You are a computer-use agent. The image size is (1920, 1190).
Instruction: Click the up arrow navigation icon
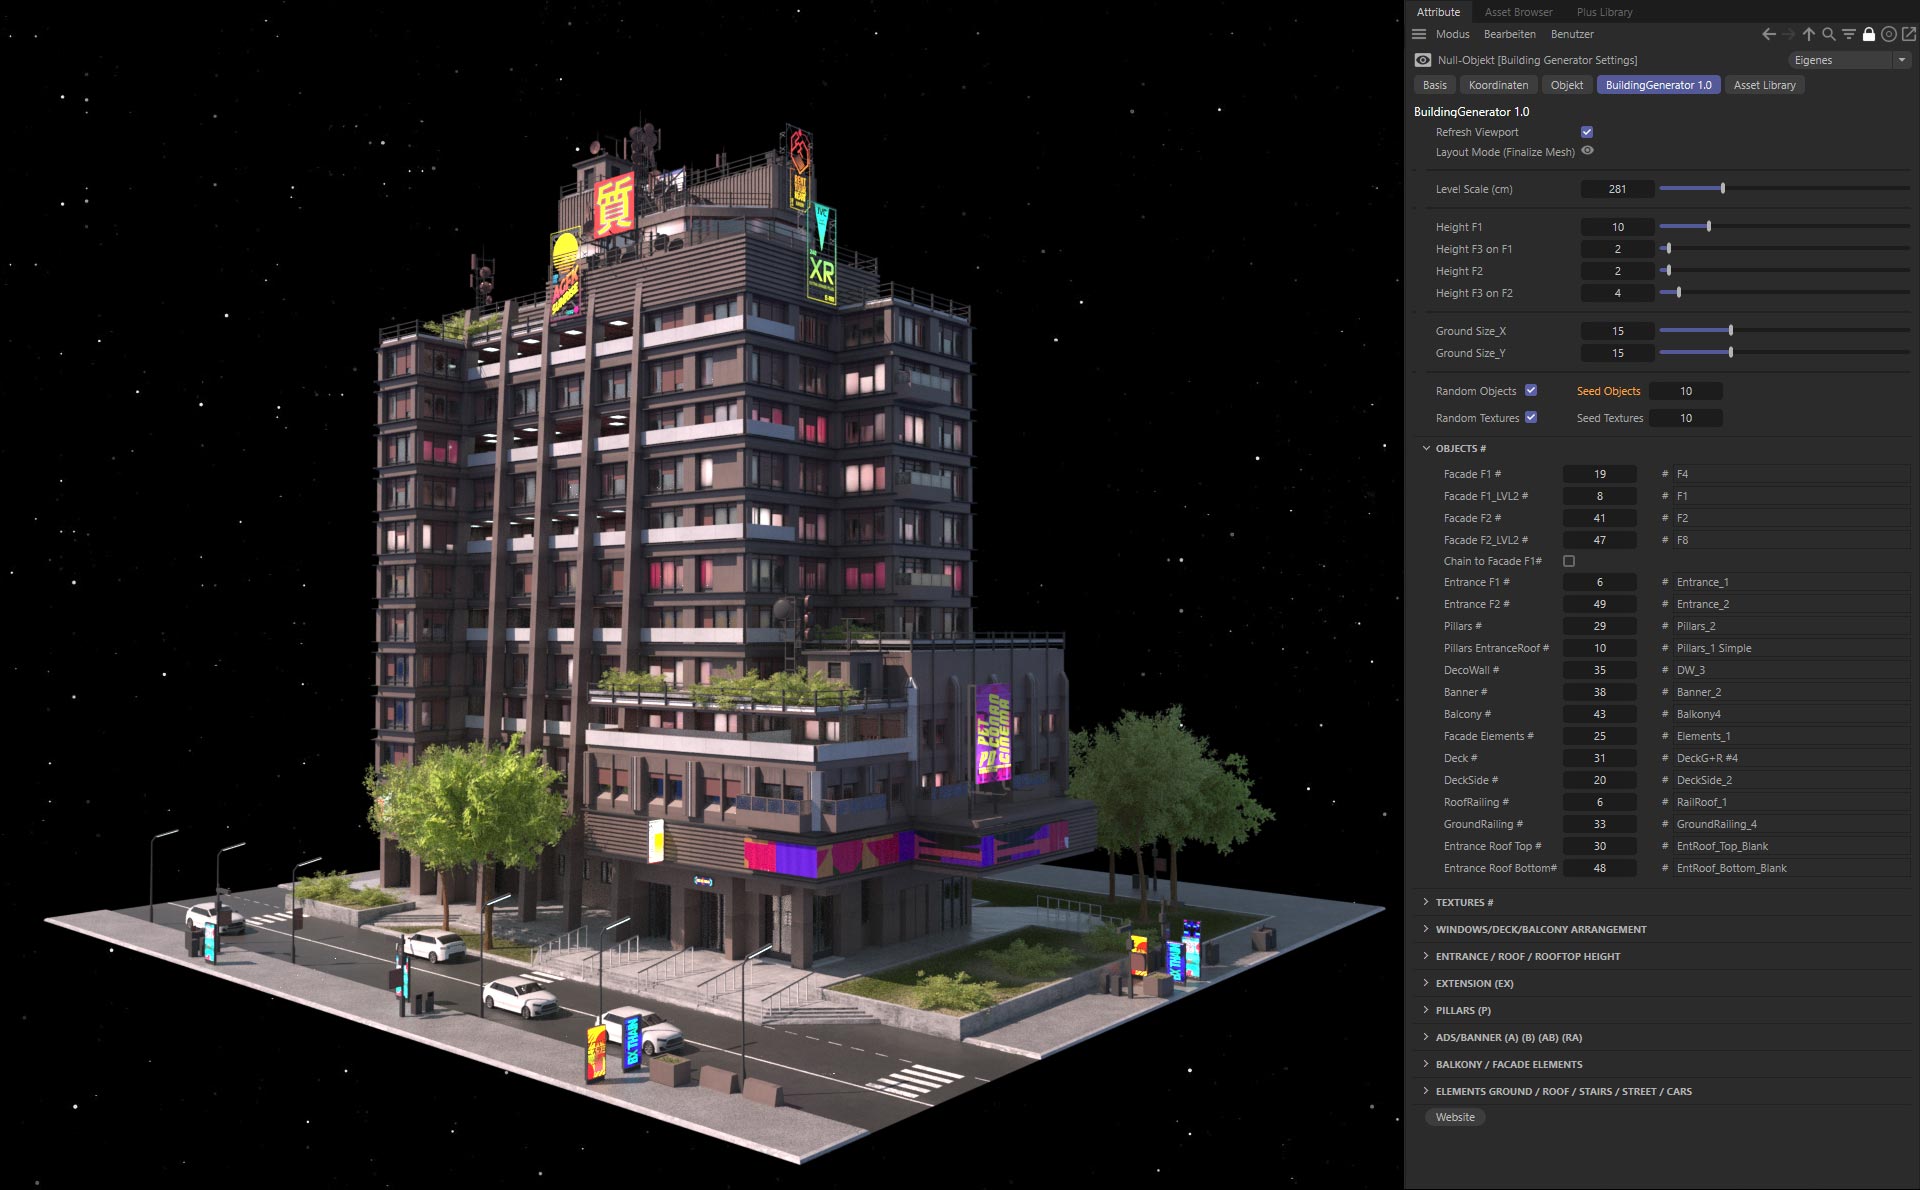click(1808, 33)
